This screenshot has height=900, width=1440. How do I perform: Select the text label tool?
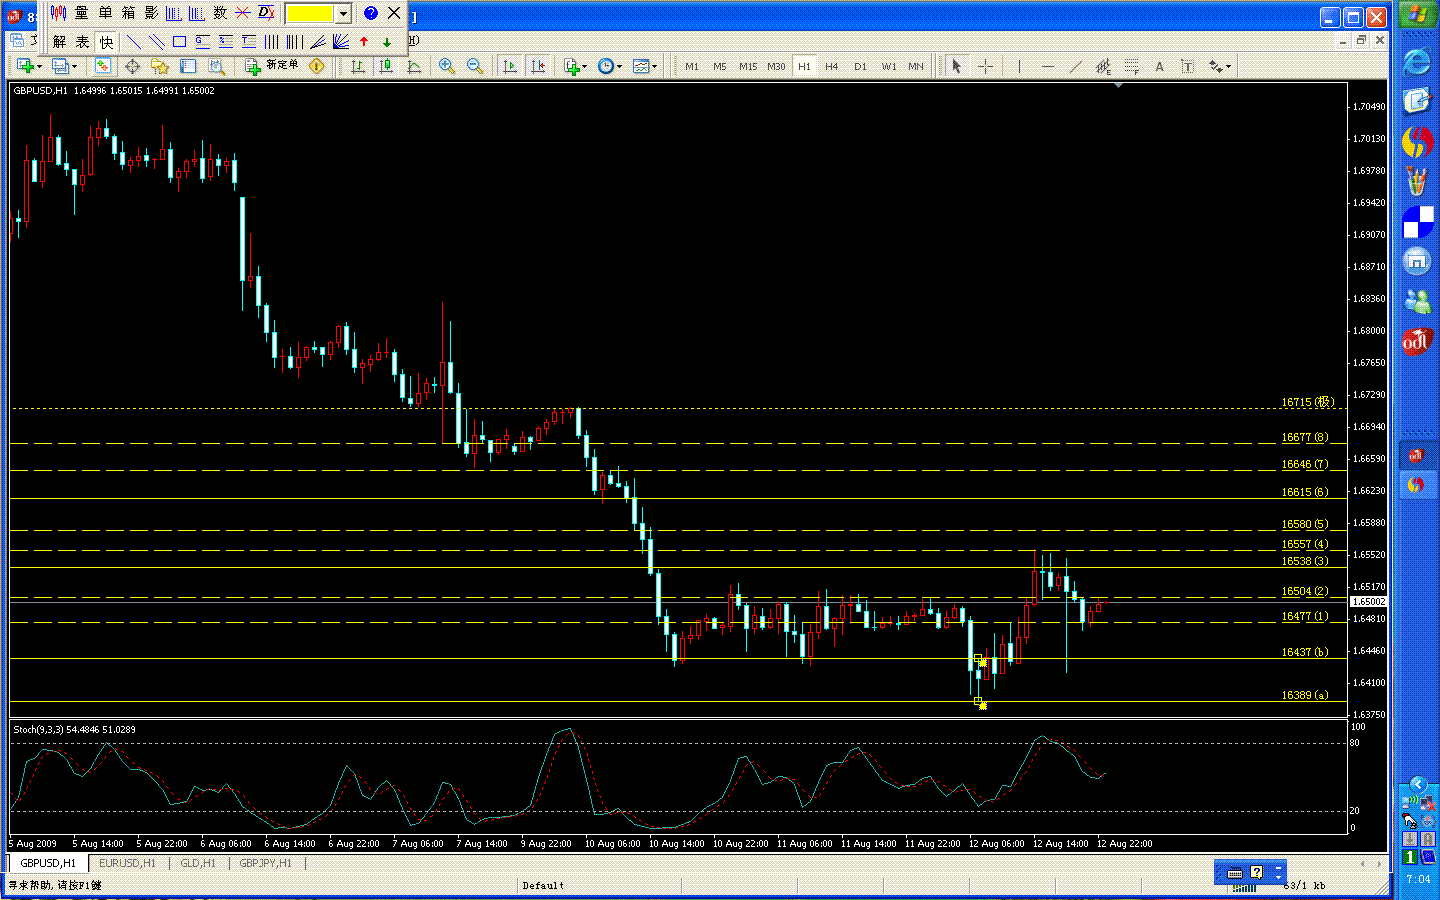point(1187,66)
